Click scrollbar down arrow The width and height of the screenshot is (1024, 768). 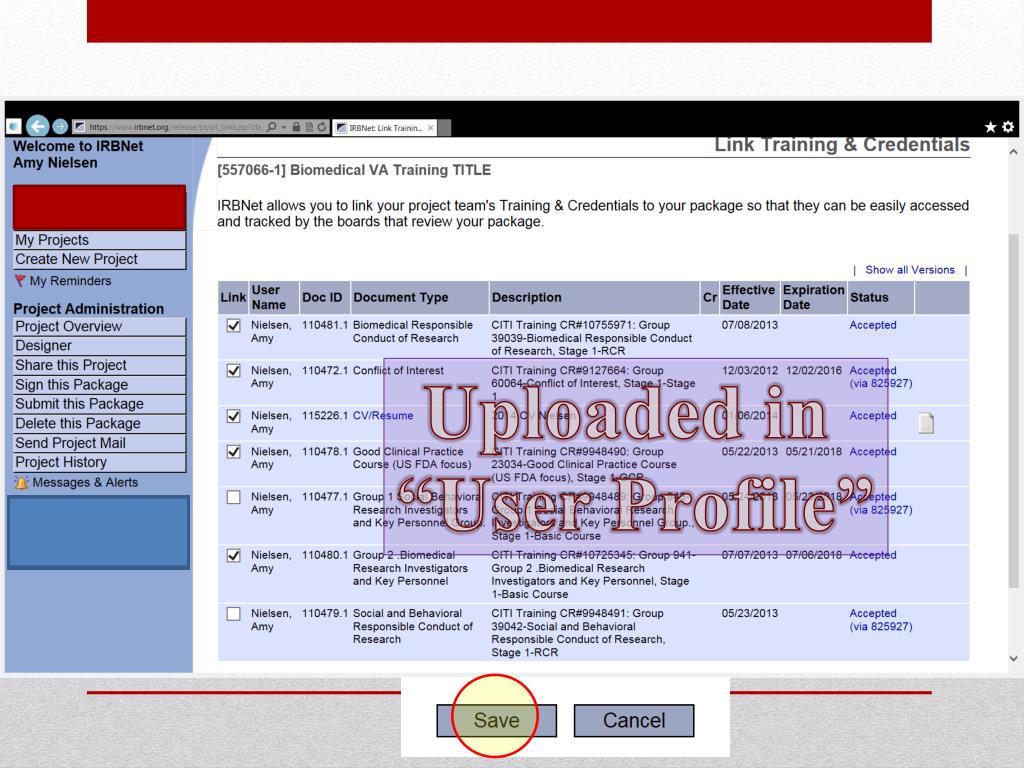[1014, 658]
